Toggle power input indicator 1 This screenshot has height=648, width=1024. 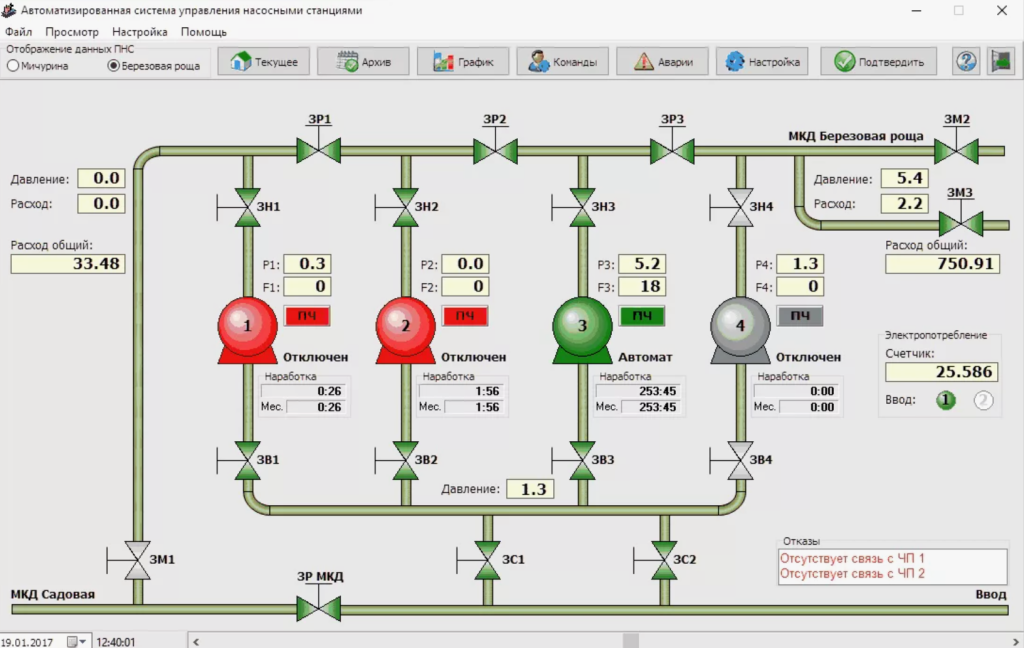(x=946, y=400)
